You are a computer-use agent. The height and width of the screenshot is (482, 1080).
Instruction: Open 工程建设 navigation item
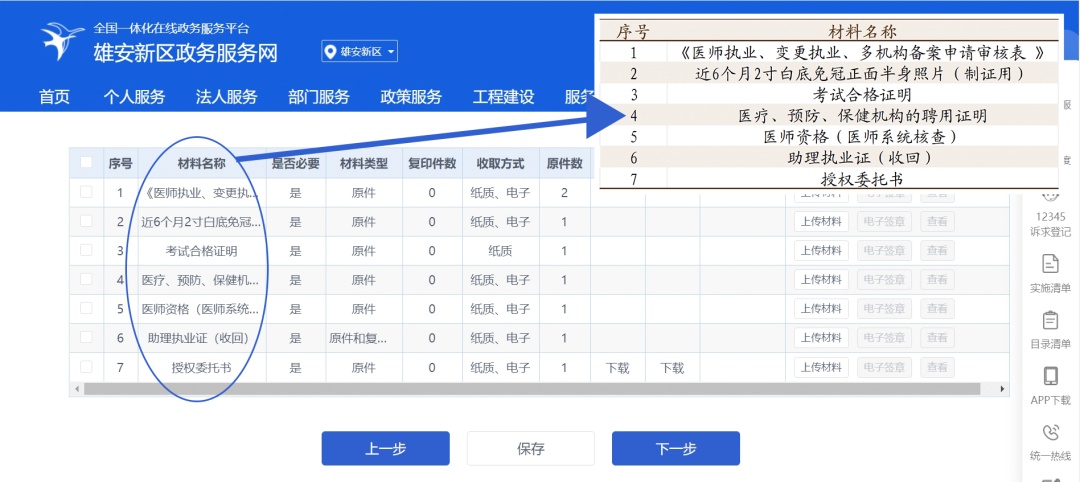click(503, 97)
